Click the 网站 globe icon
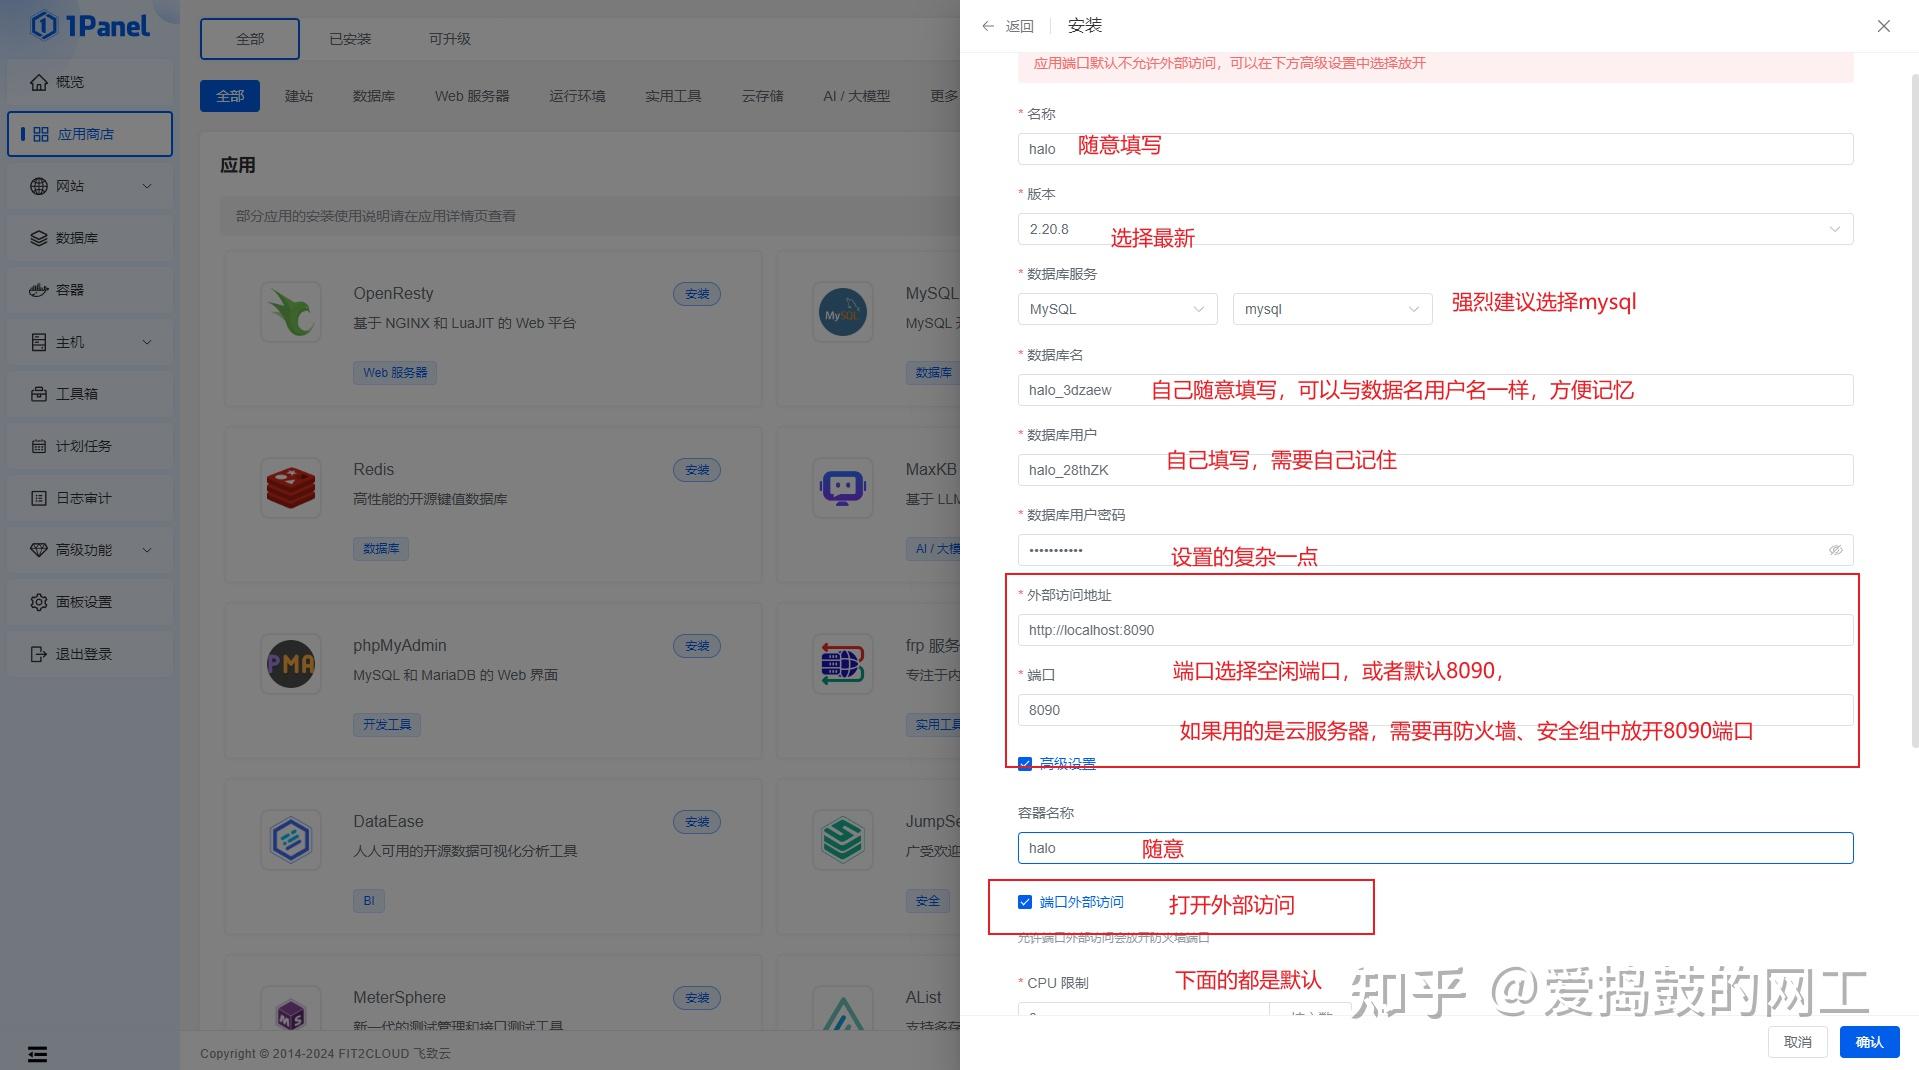 tap(39, 186)
